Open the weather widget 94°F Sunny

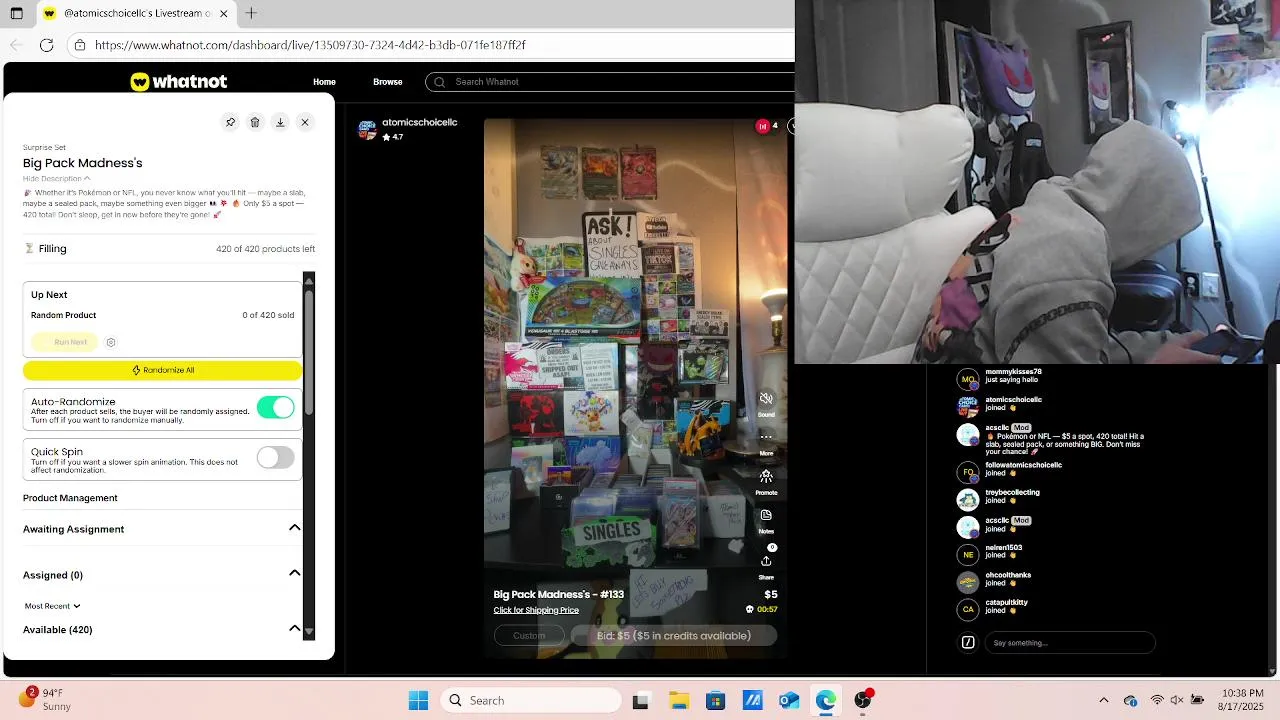click(45, 700)
